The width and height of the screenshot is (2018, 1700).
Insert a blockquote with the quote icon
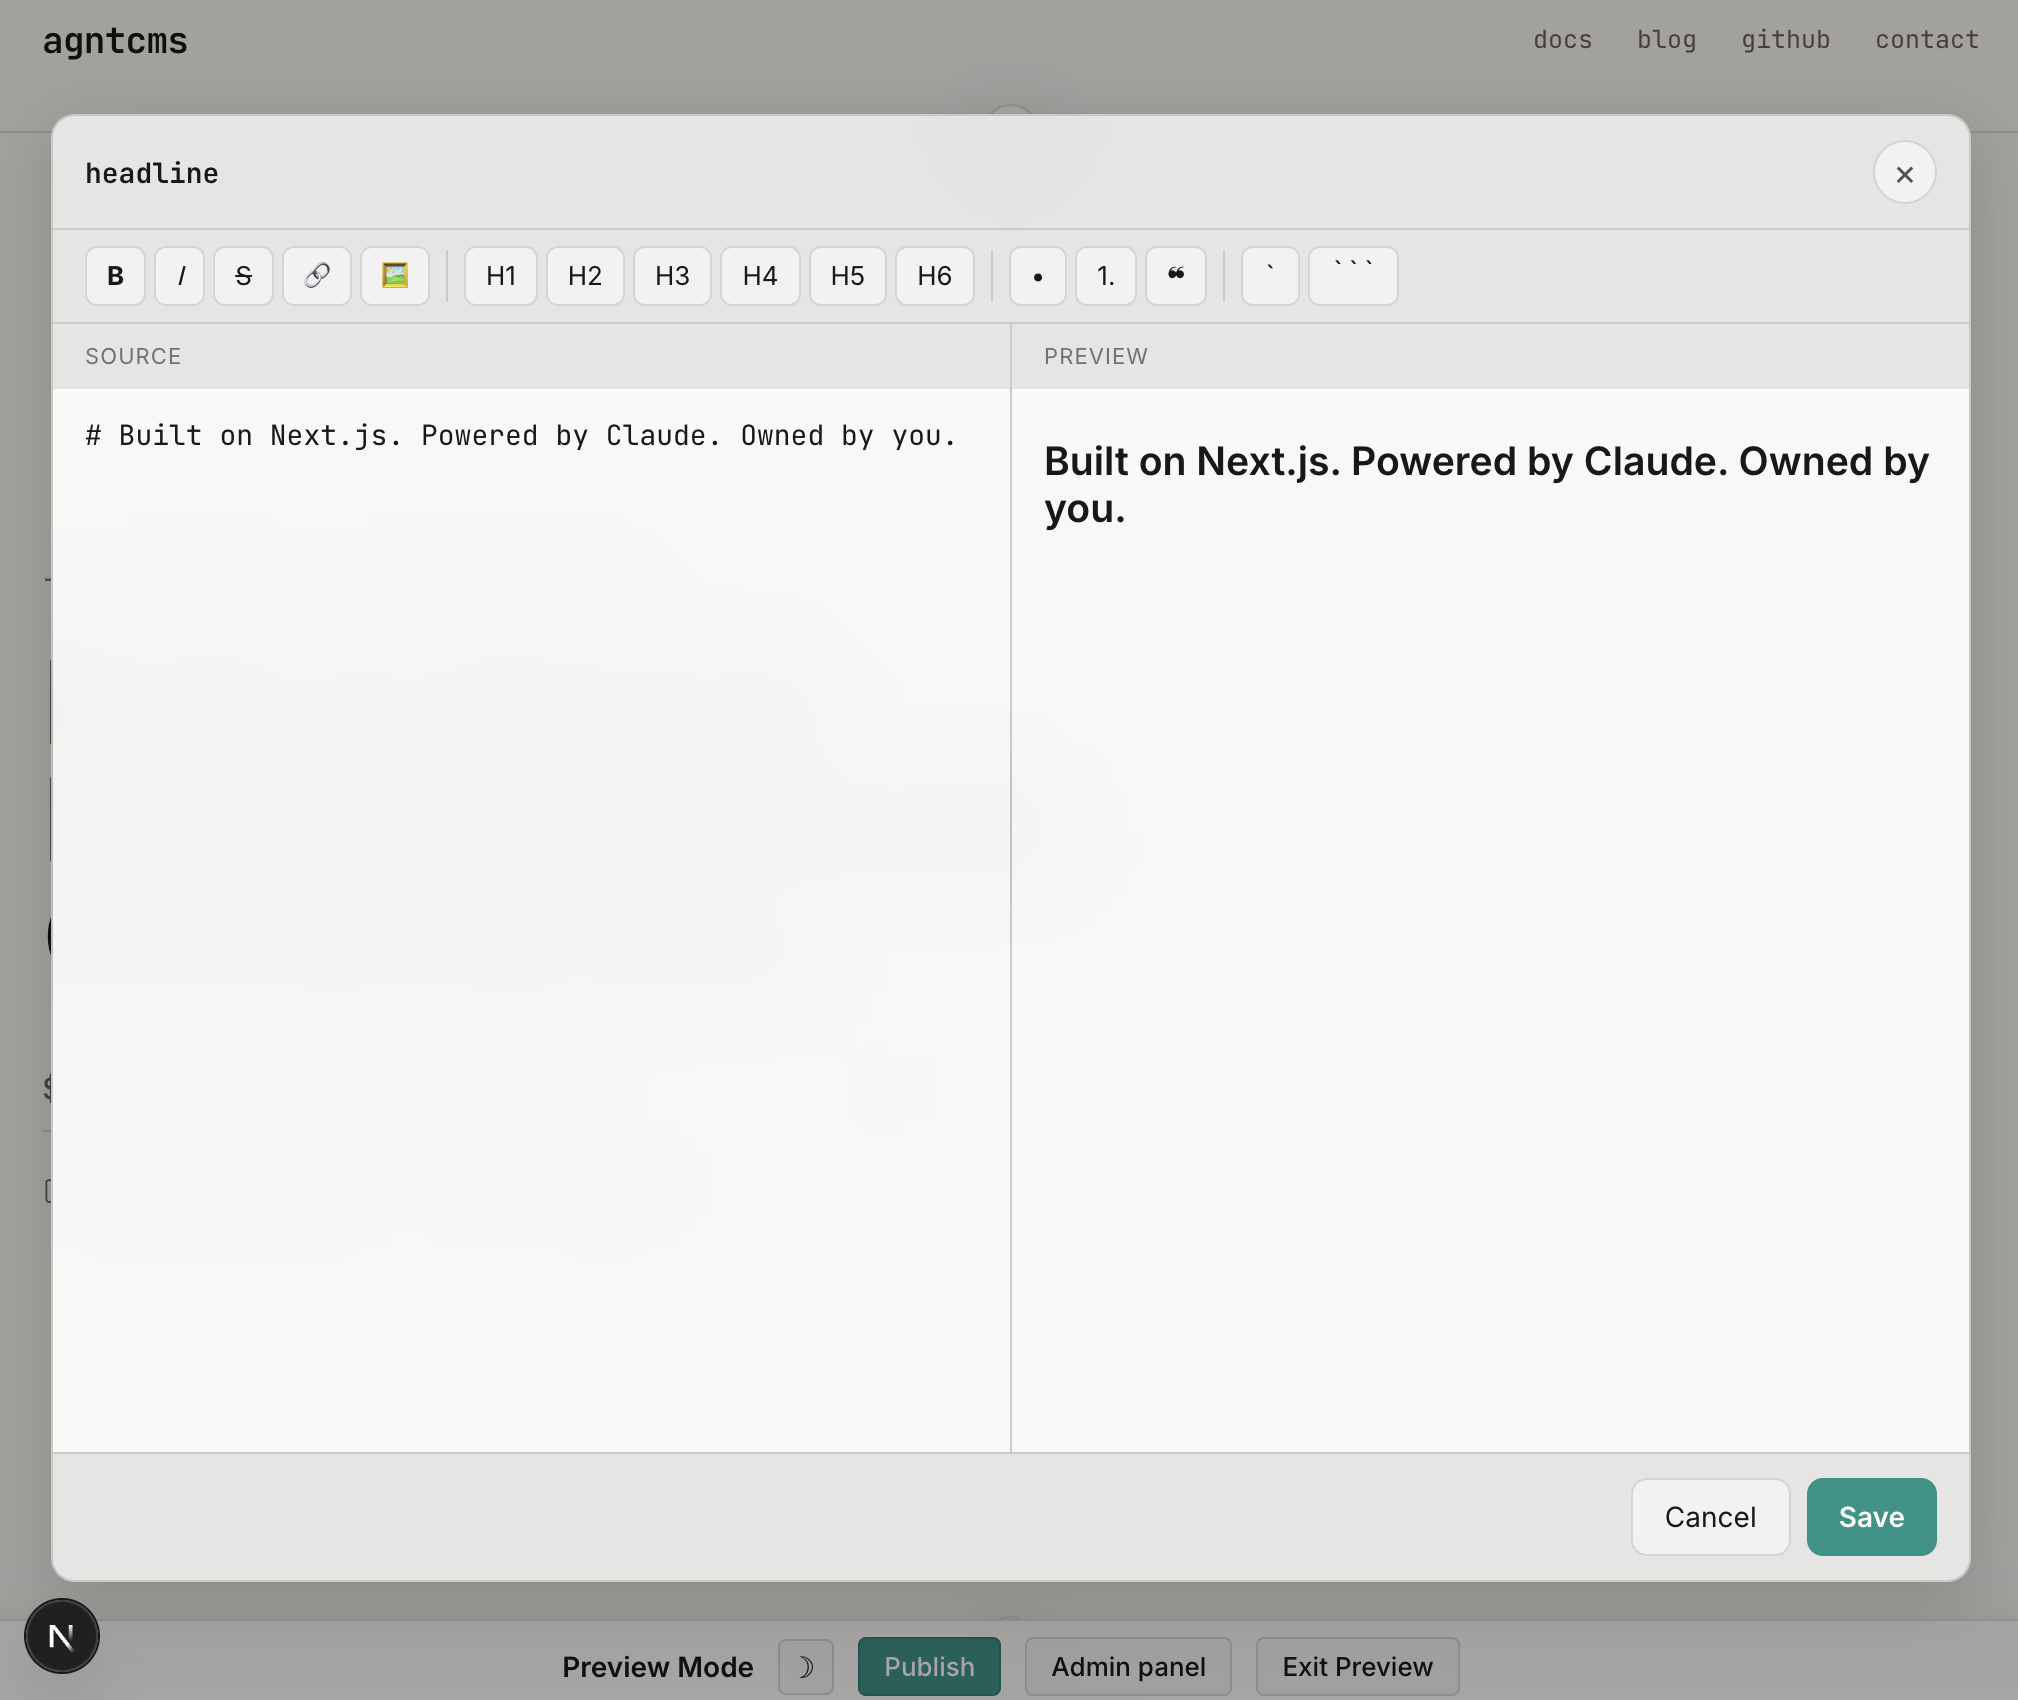[x=1176, y=276]
